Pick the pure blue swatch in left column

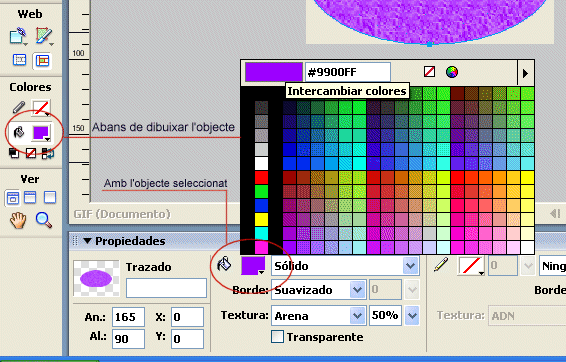[x=261, y=206]
